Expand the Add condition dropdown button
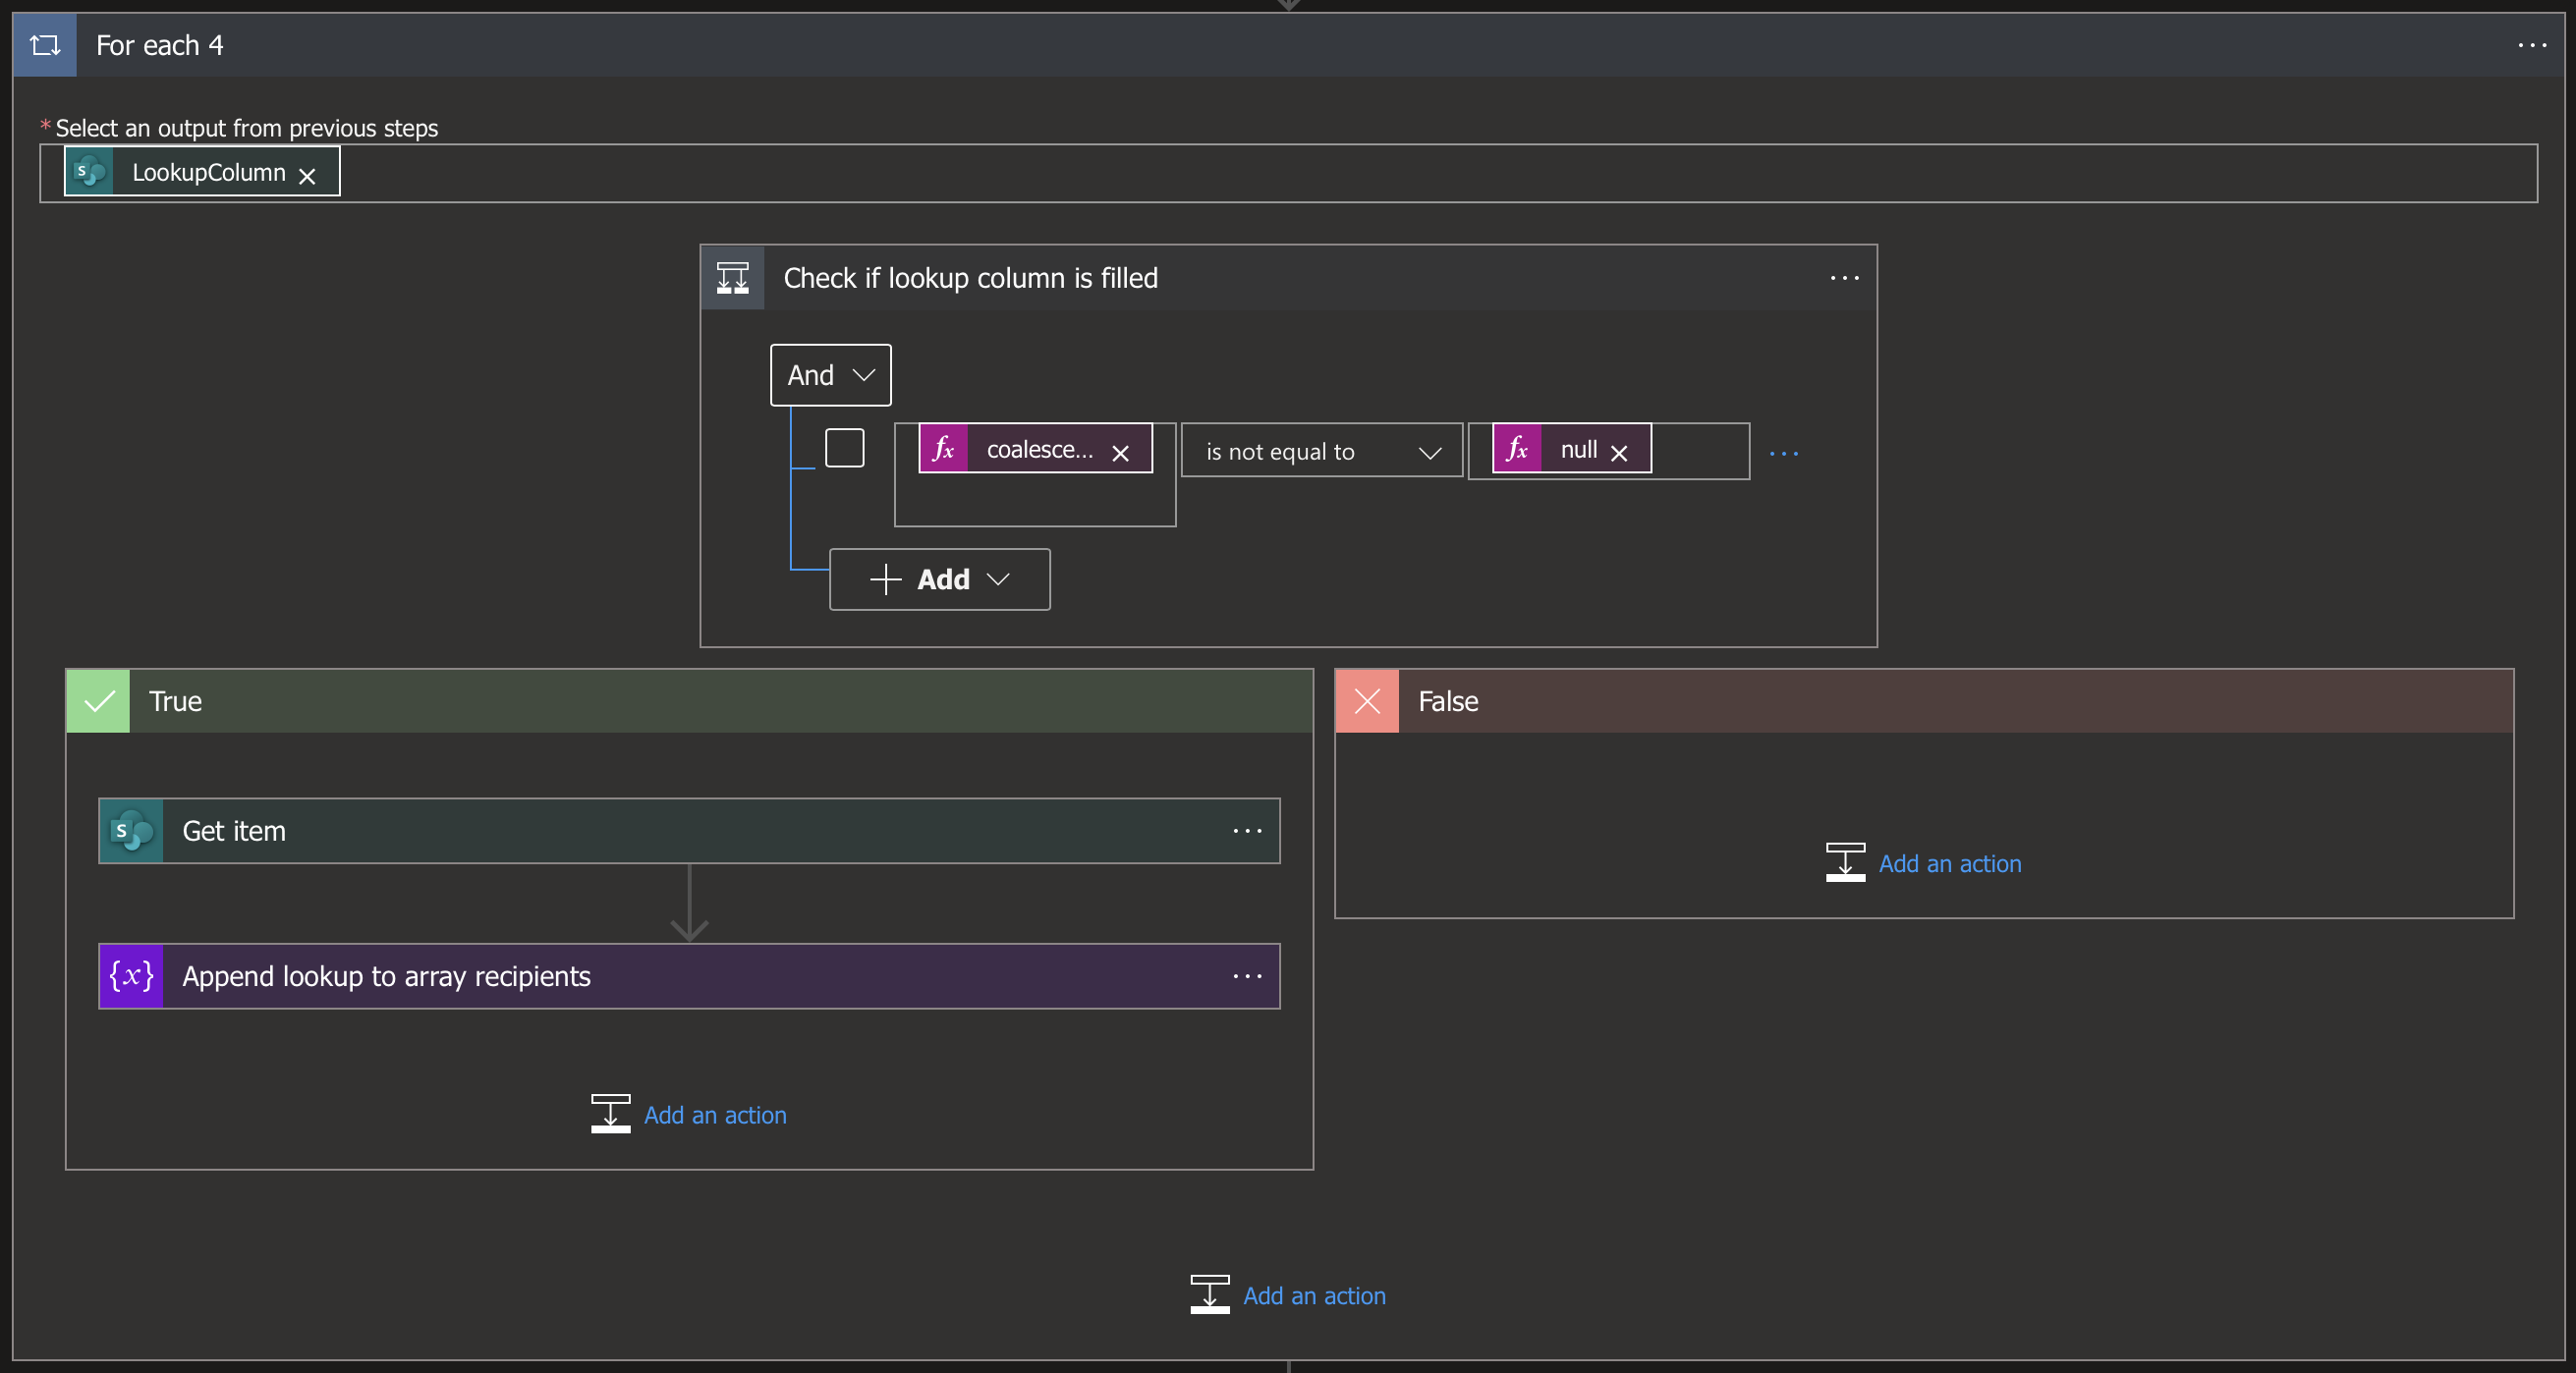 (939, 579)
